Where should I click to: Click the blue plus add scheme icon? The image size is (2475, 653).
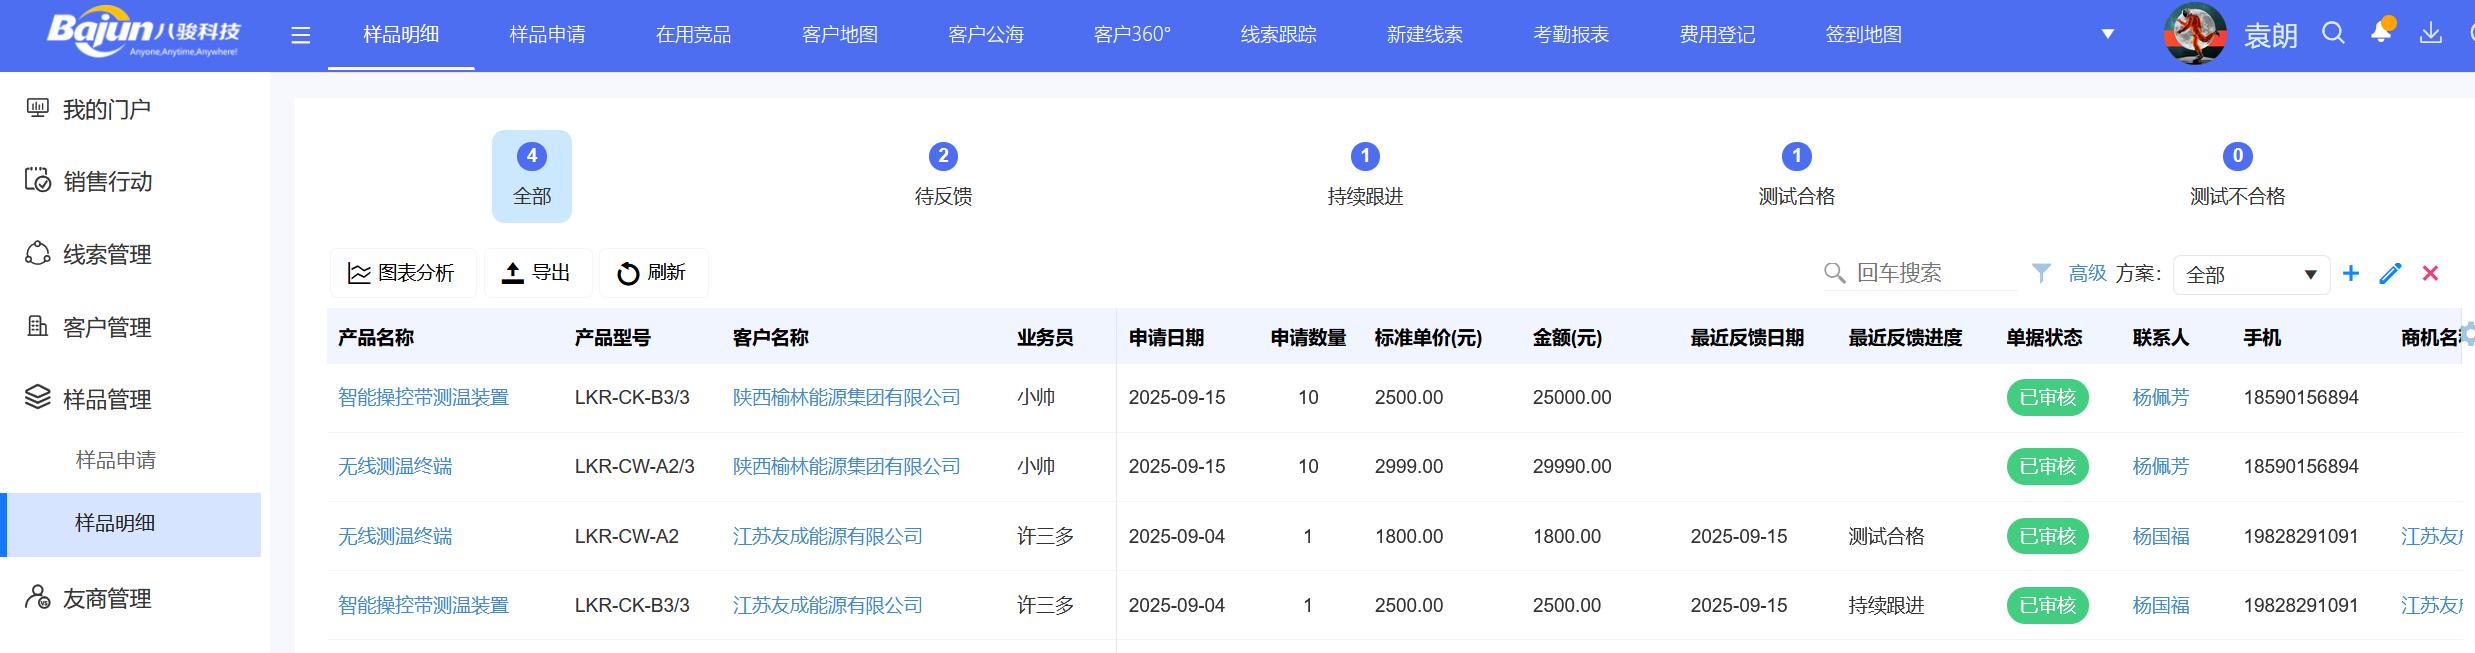2351,274
